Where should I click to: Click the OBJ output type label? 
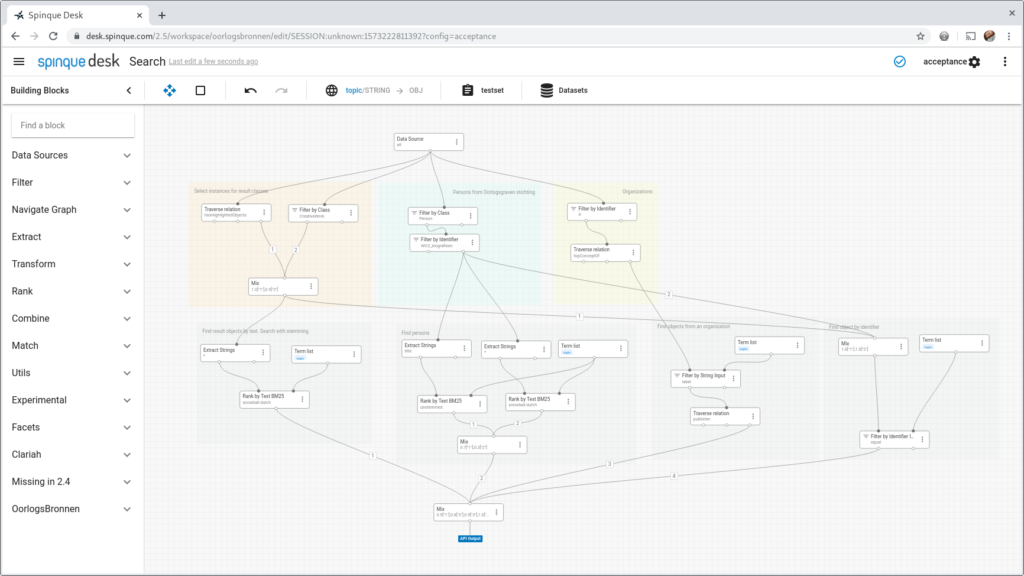coord(416,90)
